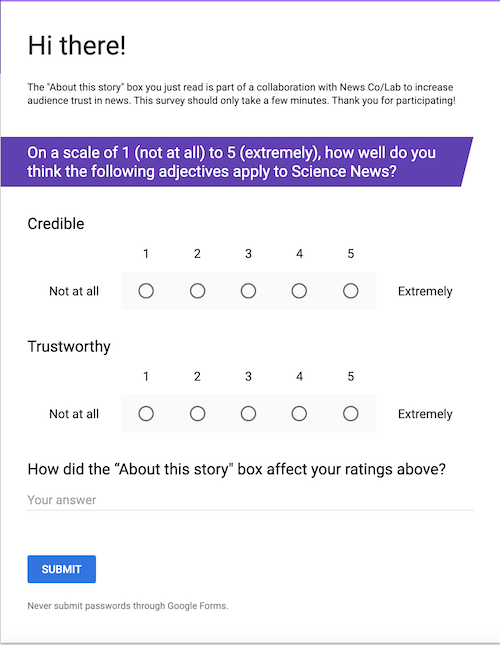Viewport: 500px width, 645px height.
Task: Select rating 1 for Trustworthy
Action: (146, 413)
